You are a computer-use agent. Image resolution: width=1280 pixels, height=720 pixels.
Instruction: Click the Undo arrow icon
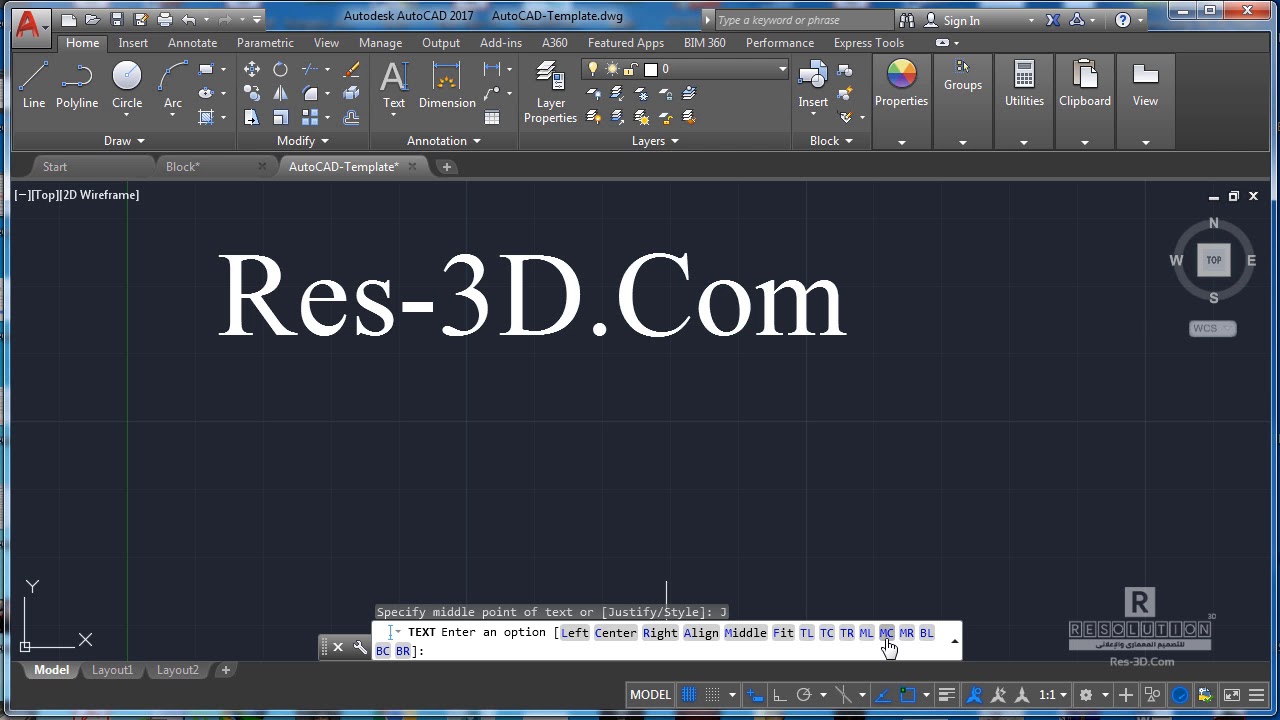189,19
